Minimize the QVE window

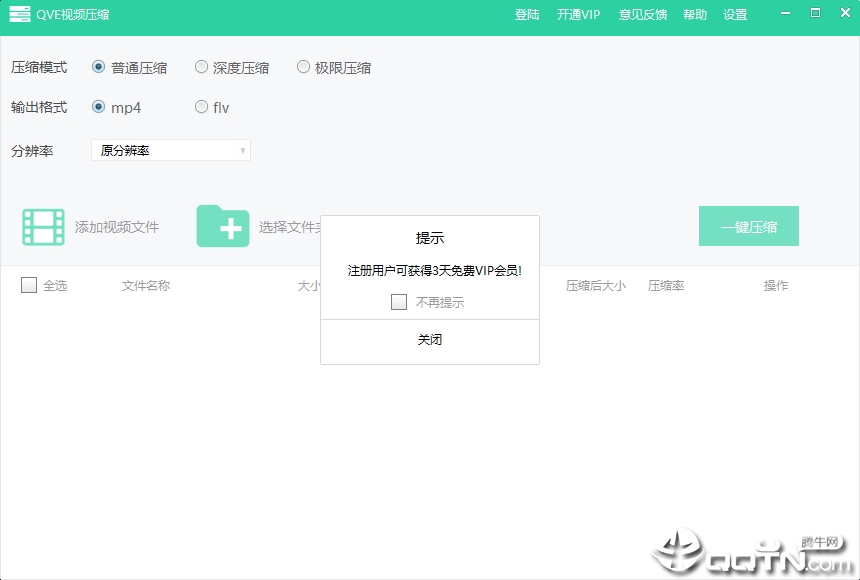(785, 13)
